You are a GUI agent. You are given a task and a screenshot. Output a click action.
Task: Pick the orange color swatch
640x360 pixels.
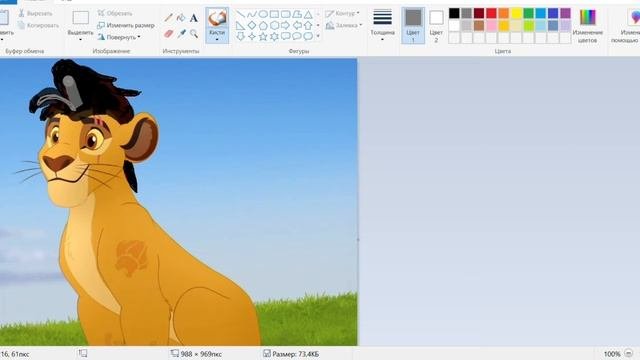pos(504,13)
